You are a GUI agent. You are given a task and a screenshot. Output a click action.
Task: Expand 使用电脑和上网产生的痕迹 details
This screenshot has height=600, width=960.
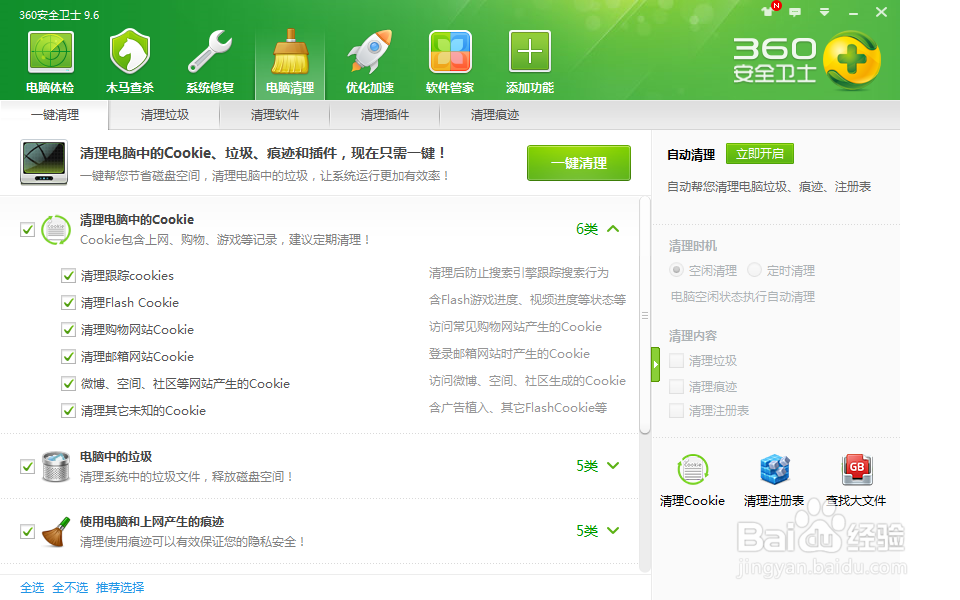click(614, 531)
